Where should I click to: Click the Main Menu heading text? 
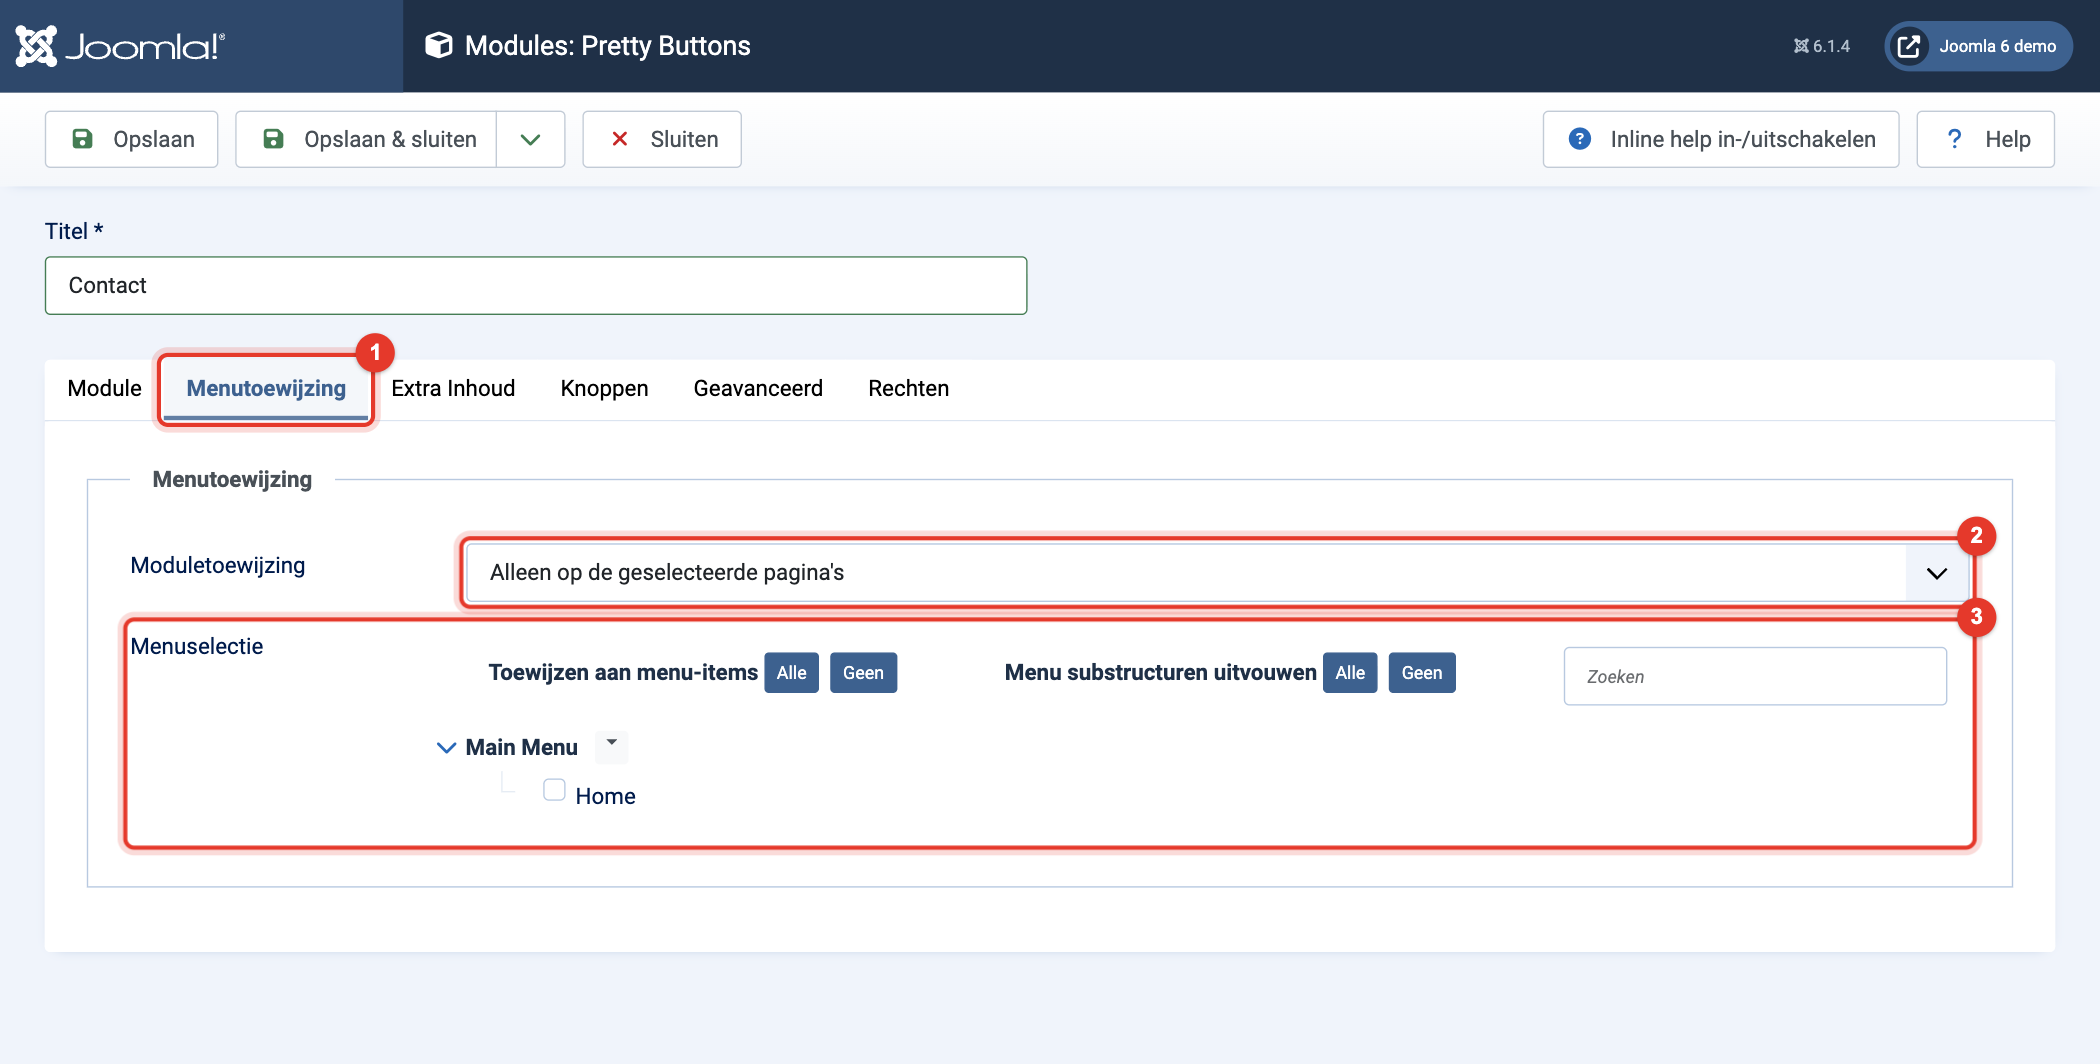[521, 748]
